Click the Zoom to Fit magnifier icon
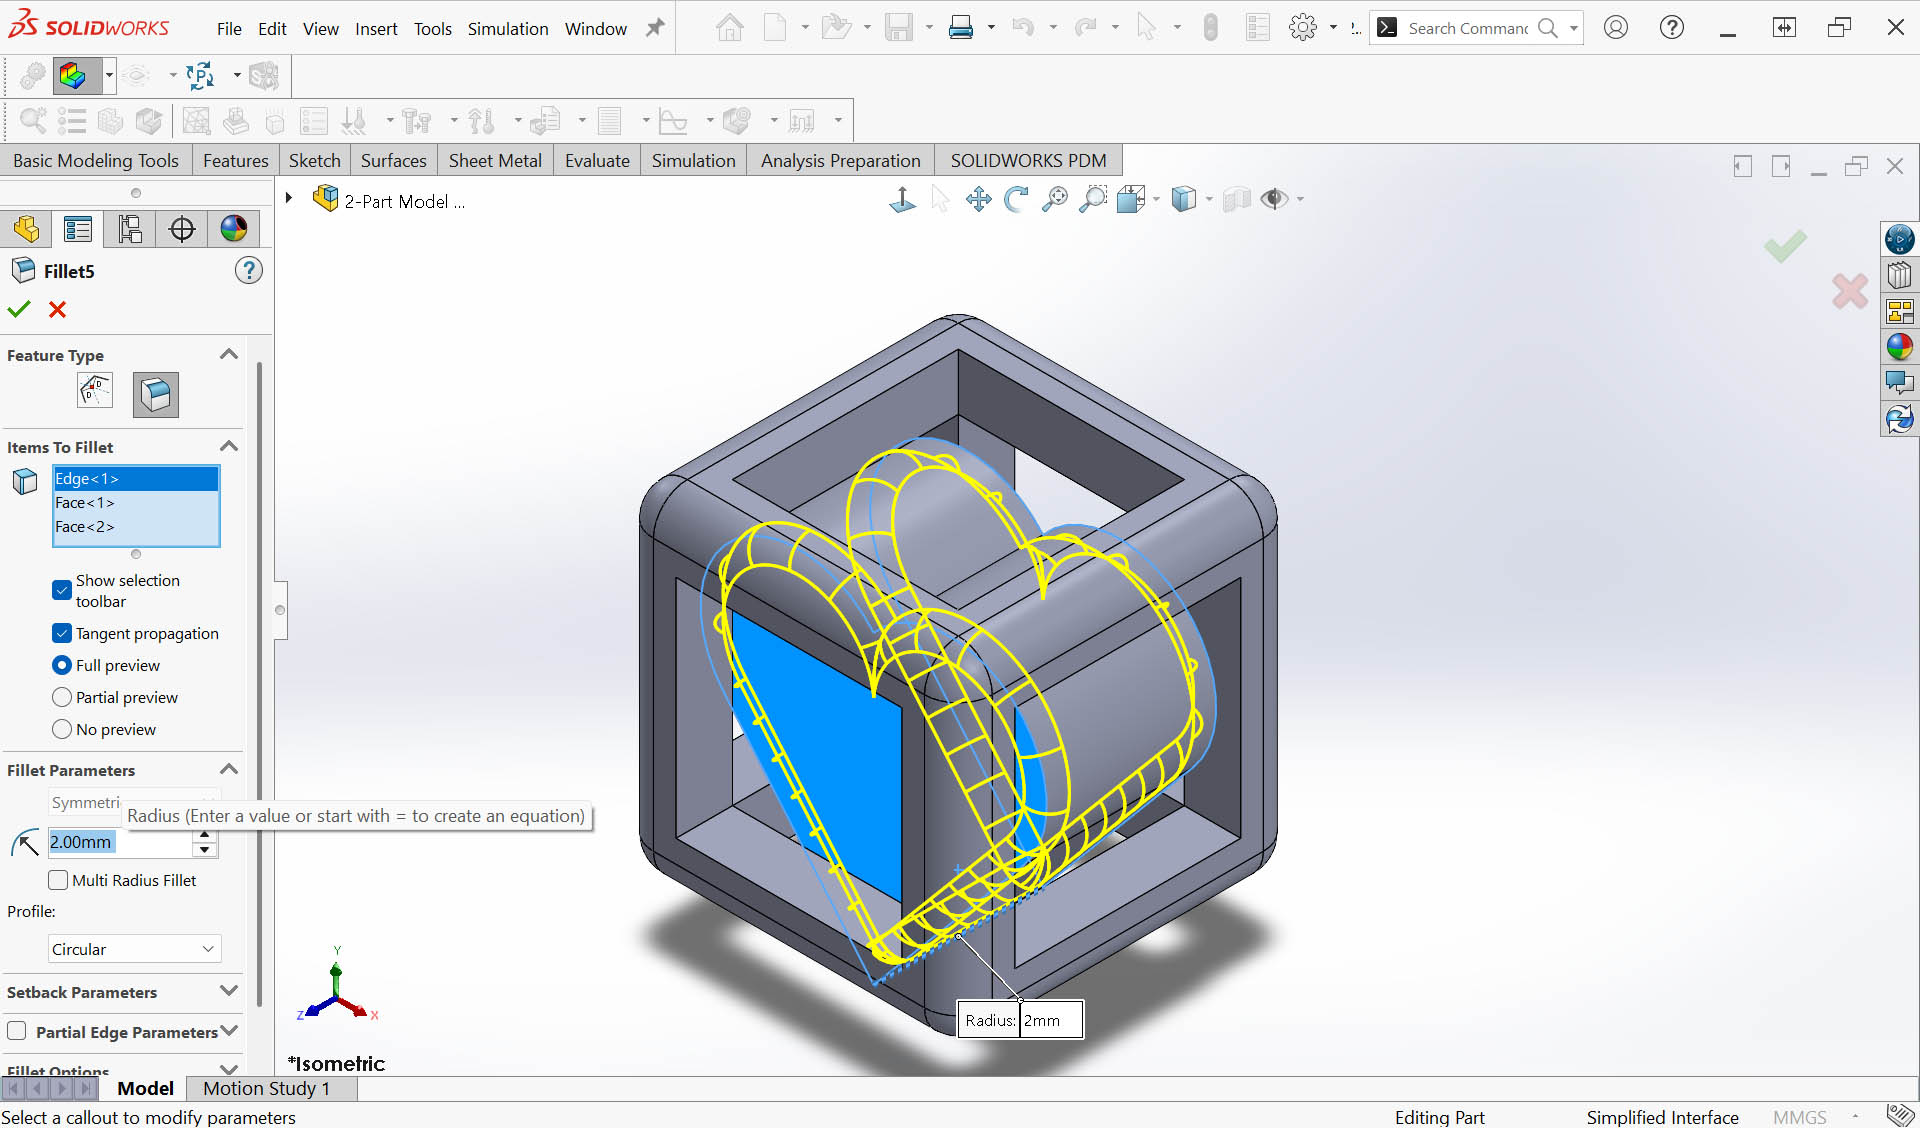This screenshot has width=1920, height=1128. point(1054,199)
